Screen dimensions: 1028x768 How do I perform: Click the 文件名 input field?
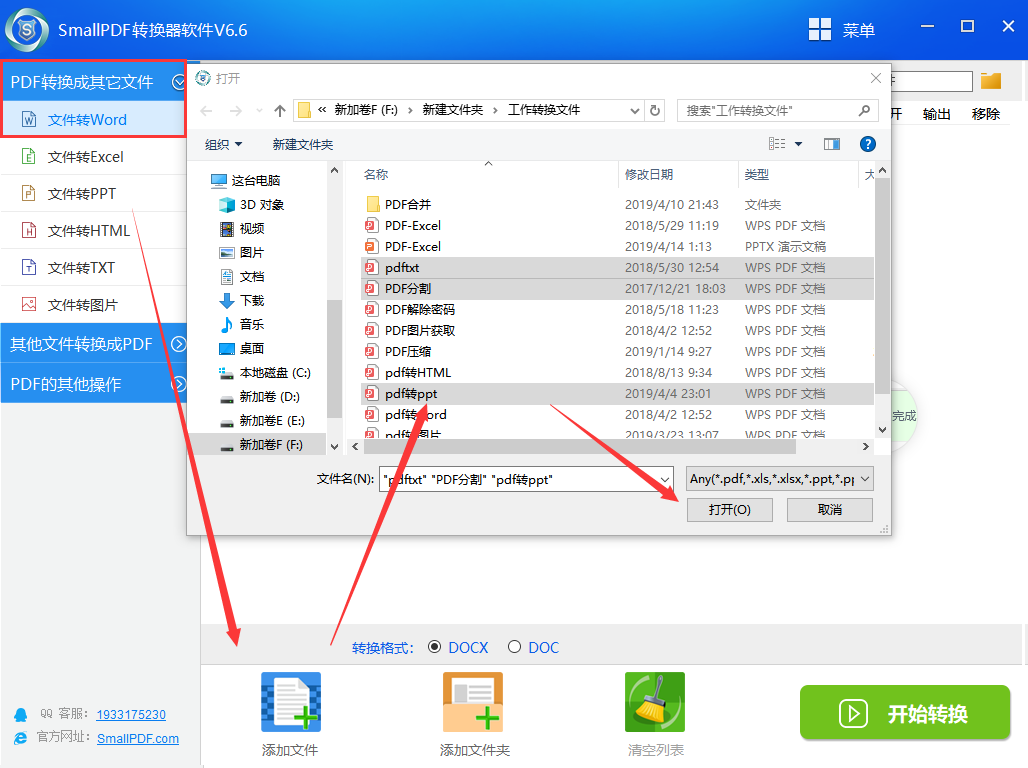tap(526, 479)
